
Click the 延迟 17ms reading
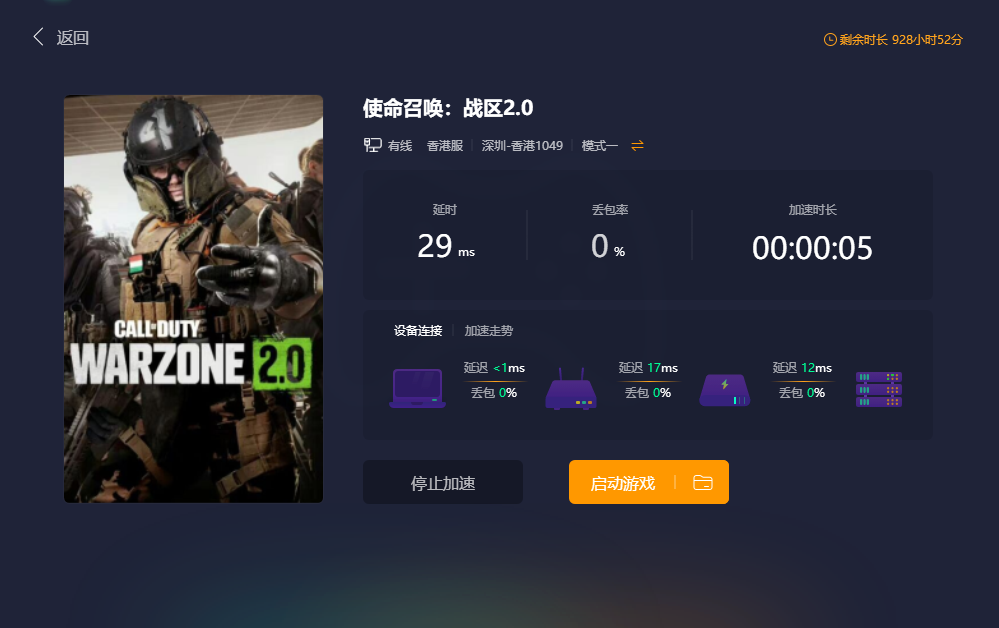(x=648, y=368)
